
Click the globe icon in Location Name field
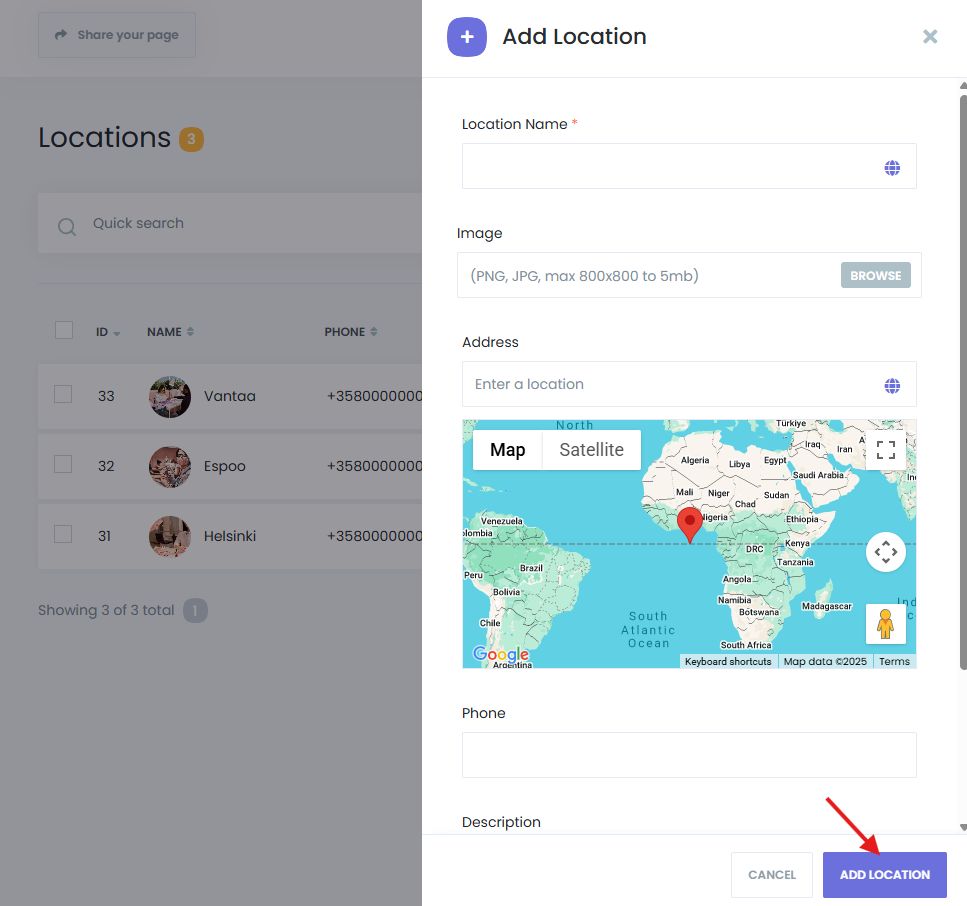pos(892,168)
